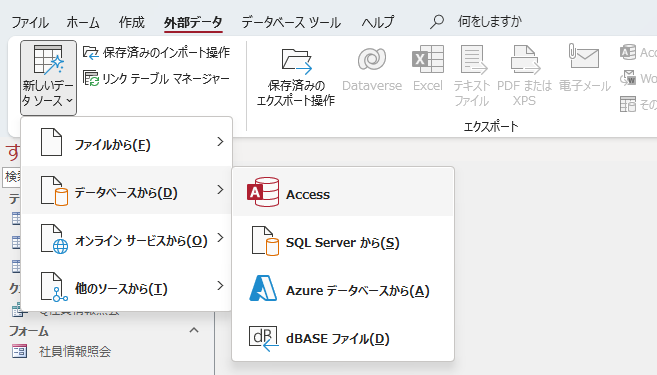
Task: Click the 何をしますか search box
Action: [489, 21]
